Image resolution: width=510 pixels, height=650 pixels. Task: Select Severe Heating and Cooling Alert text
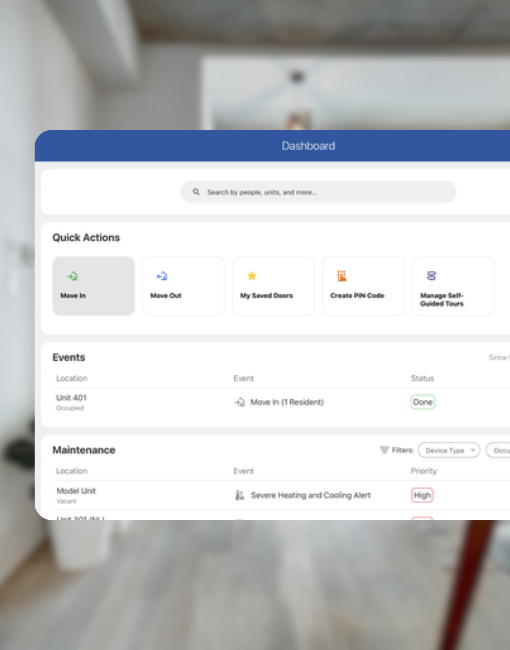(311, 495)
